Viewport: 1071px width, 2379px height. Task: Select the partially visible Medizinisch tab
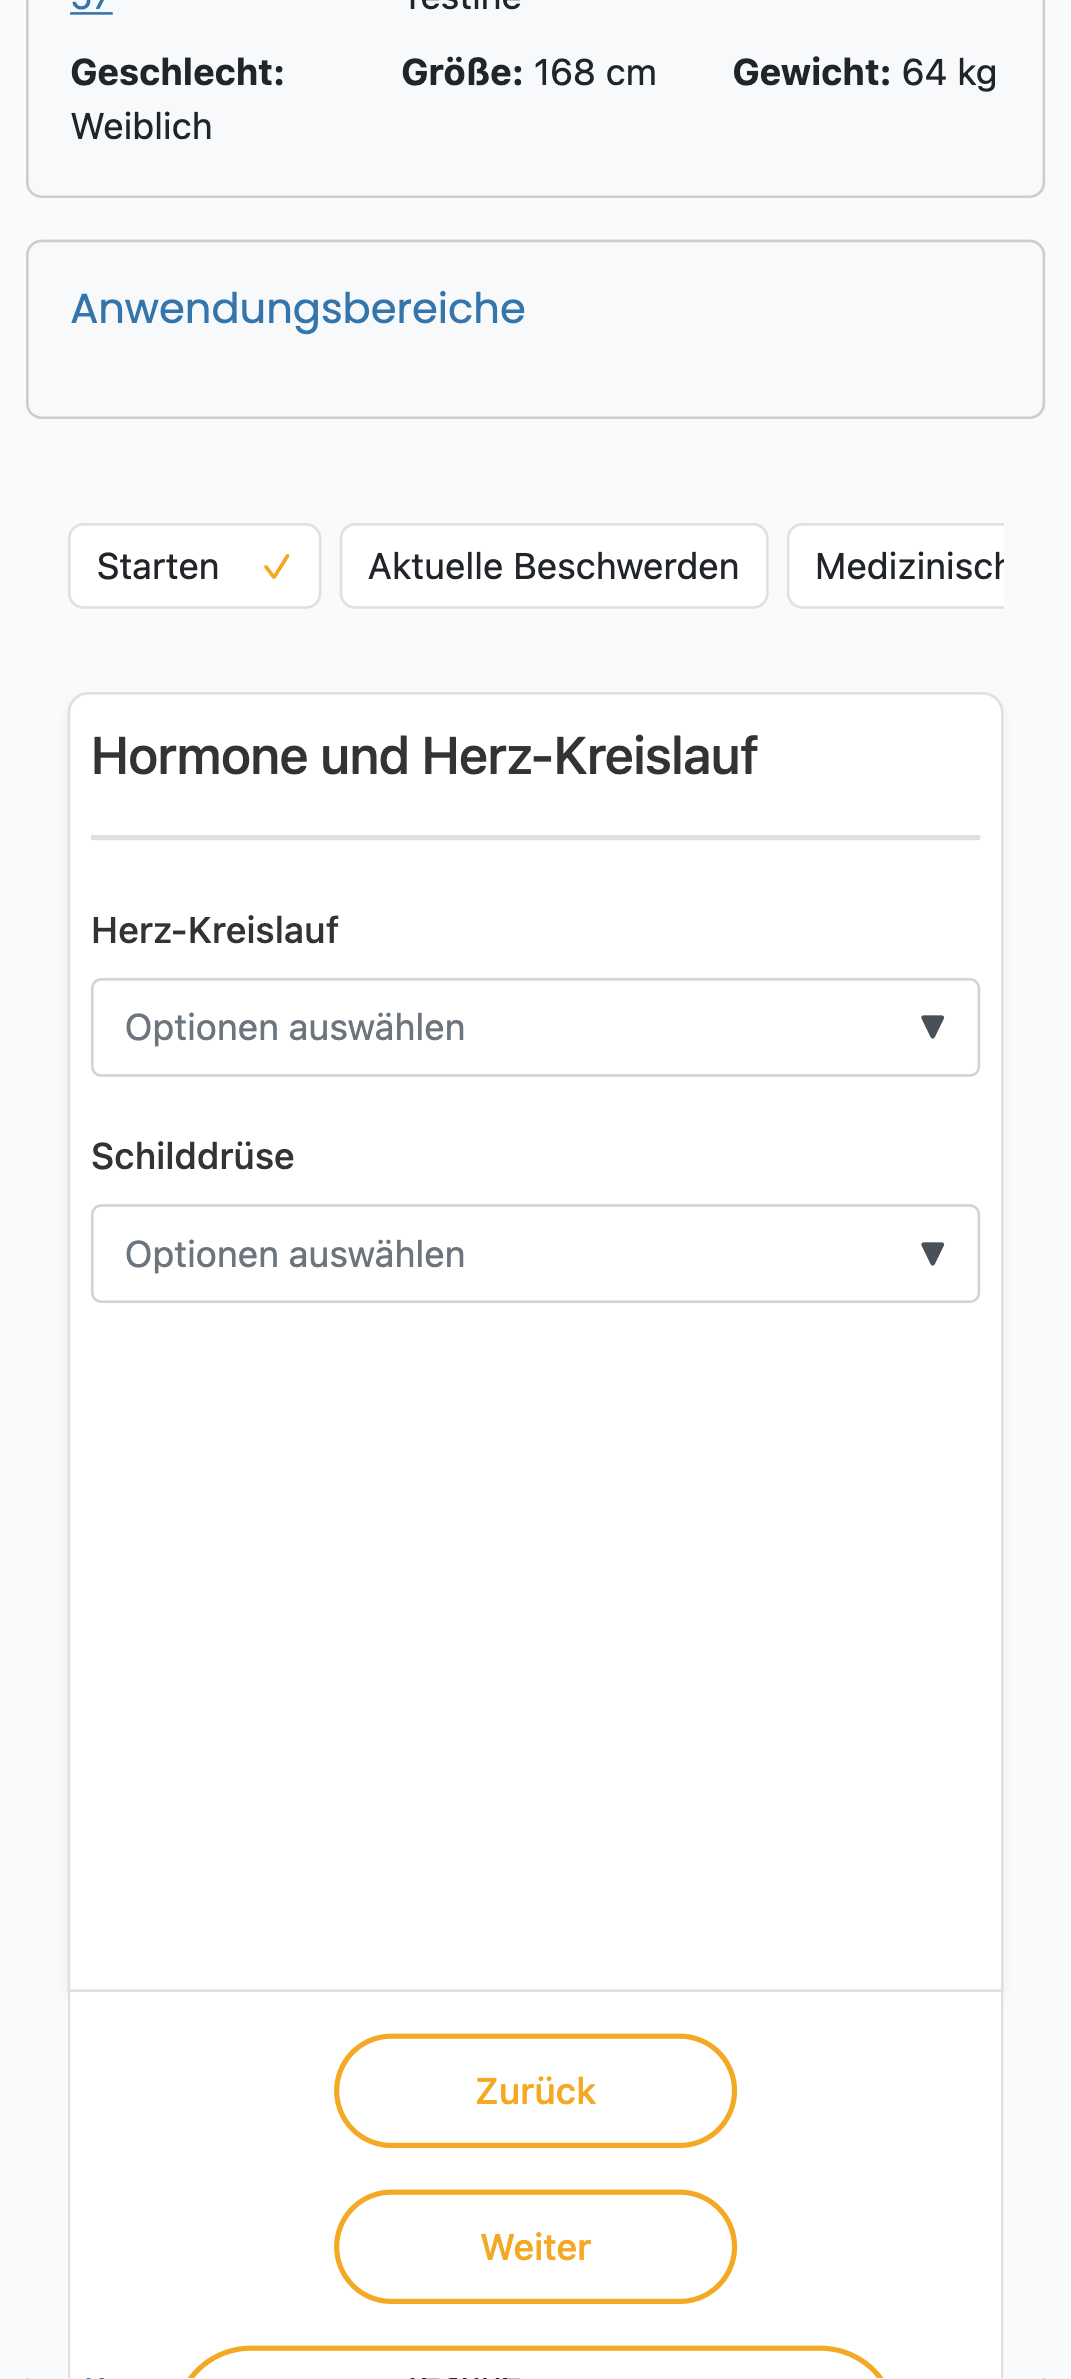896,566
